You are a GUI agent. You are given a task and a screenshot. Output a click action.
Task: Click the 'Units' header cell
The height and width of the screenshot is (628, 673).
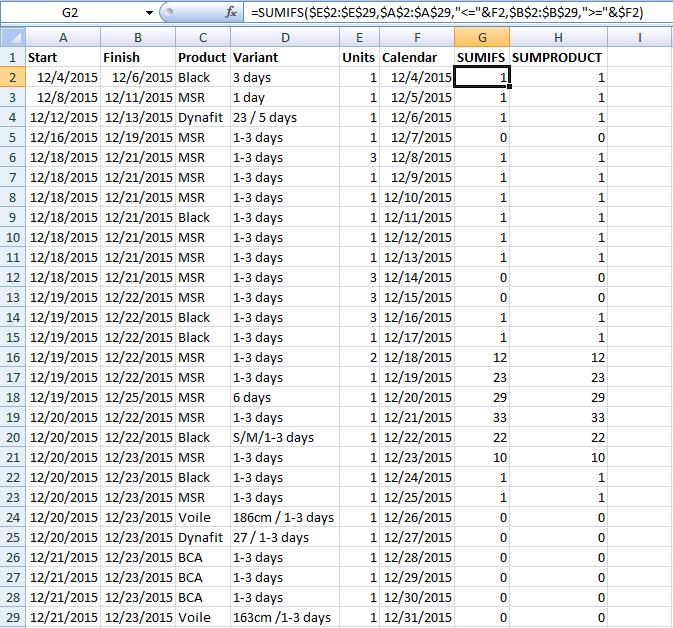[x=360, y=57]
